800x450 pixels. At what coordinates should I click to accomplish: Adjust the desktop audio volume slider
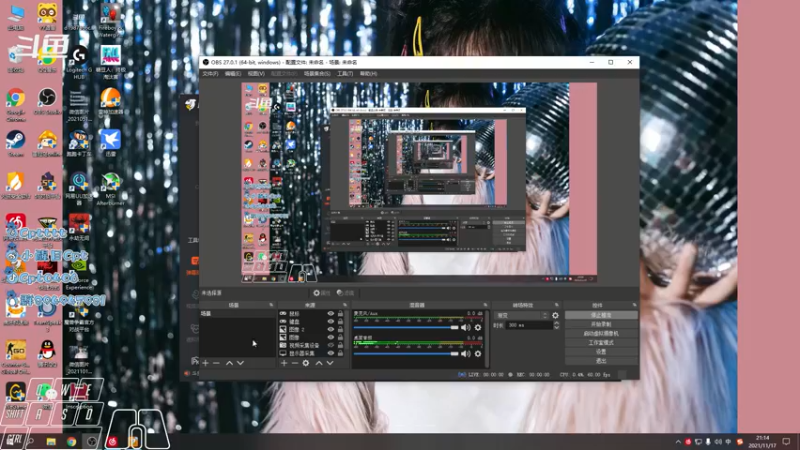click(406, 354)
